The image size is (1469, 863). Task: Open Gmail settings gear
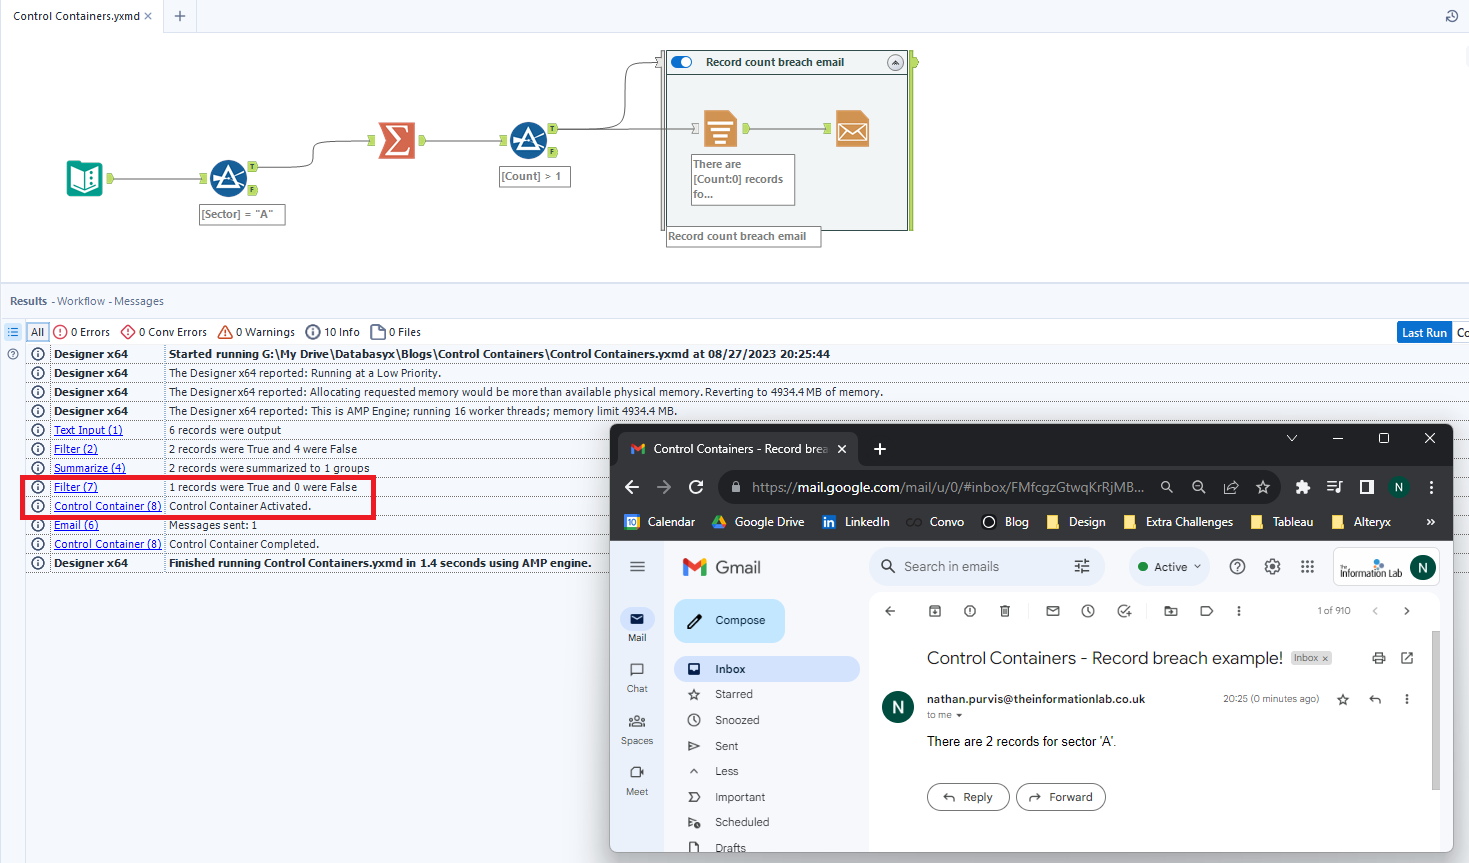1272,566
